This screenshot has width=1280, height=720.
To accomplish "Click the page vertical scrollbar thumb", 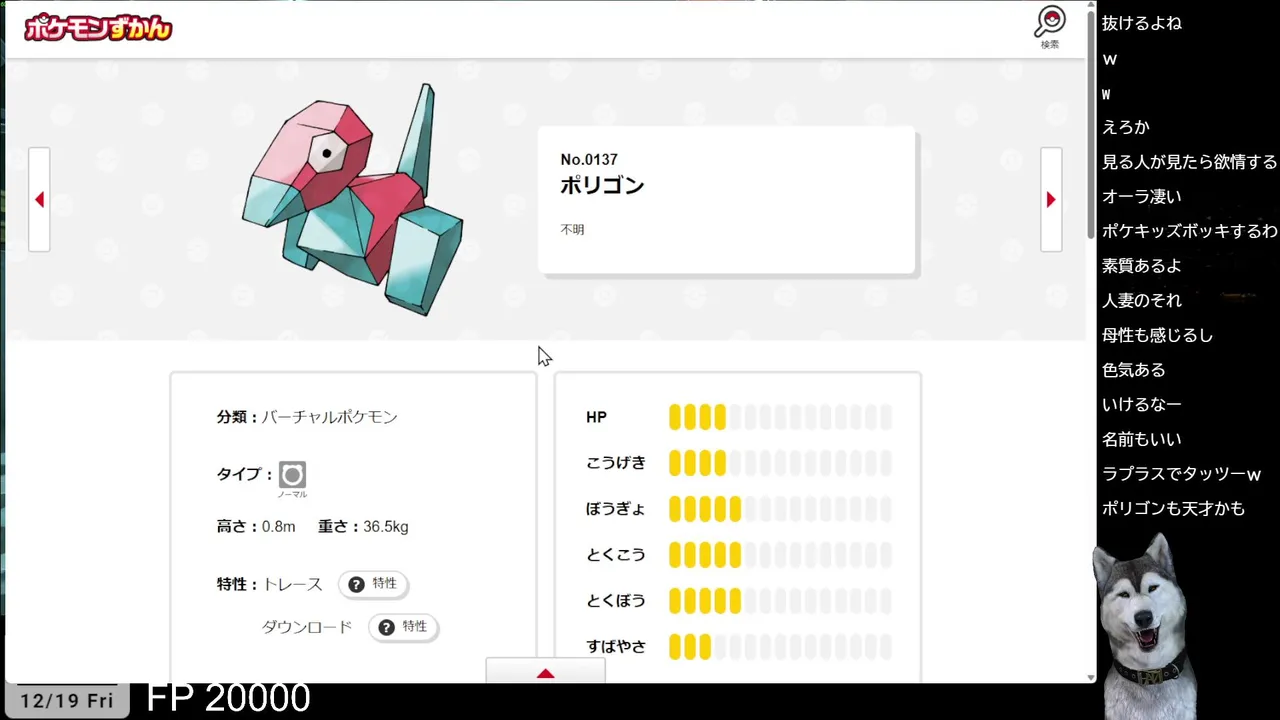I will click(x=1091, y=125).
